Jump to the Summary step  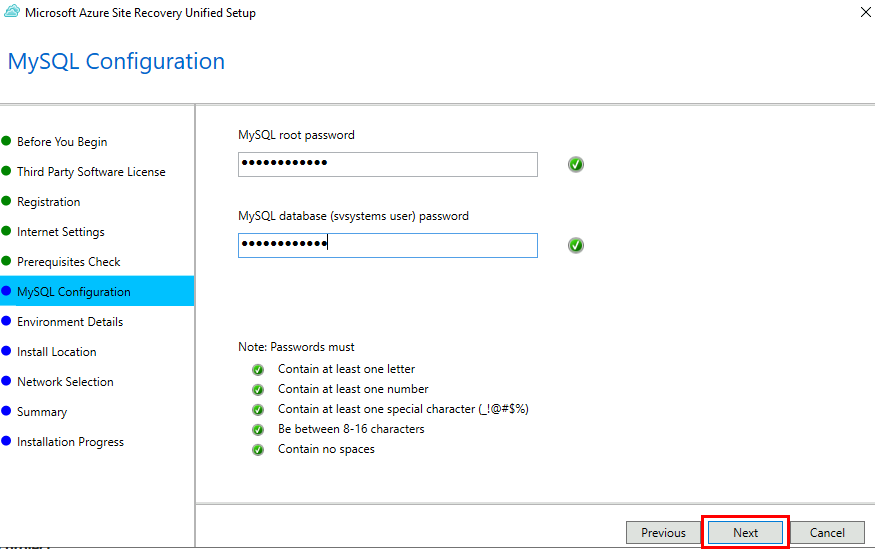pyautogui.click(x=42, y=412)
